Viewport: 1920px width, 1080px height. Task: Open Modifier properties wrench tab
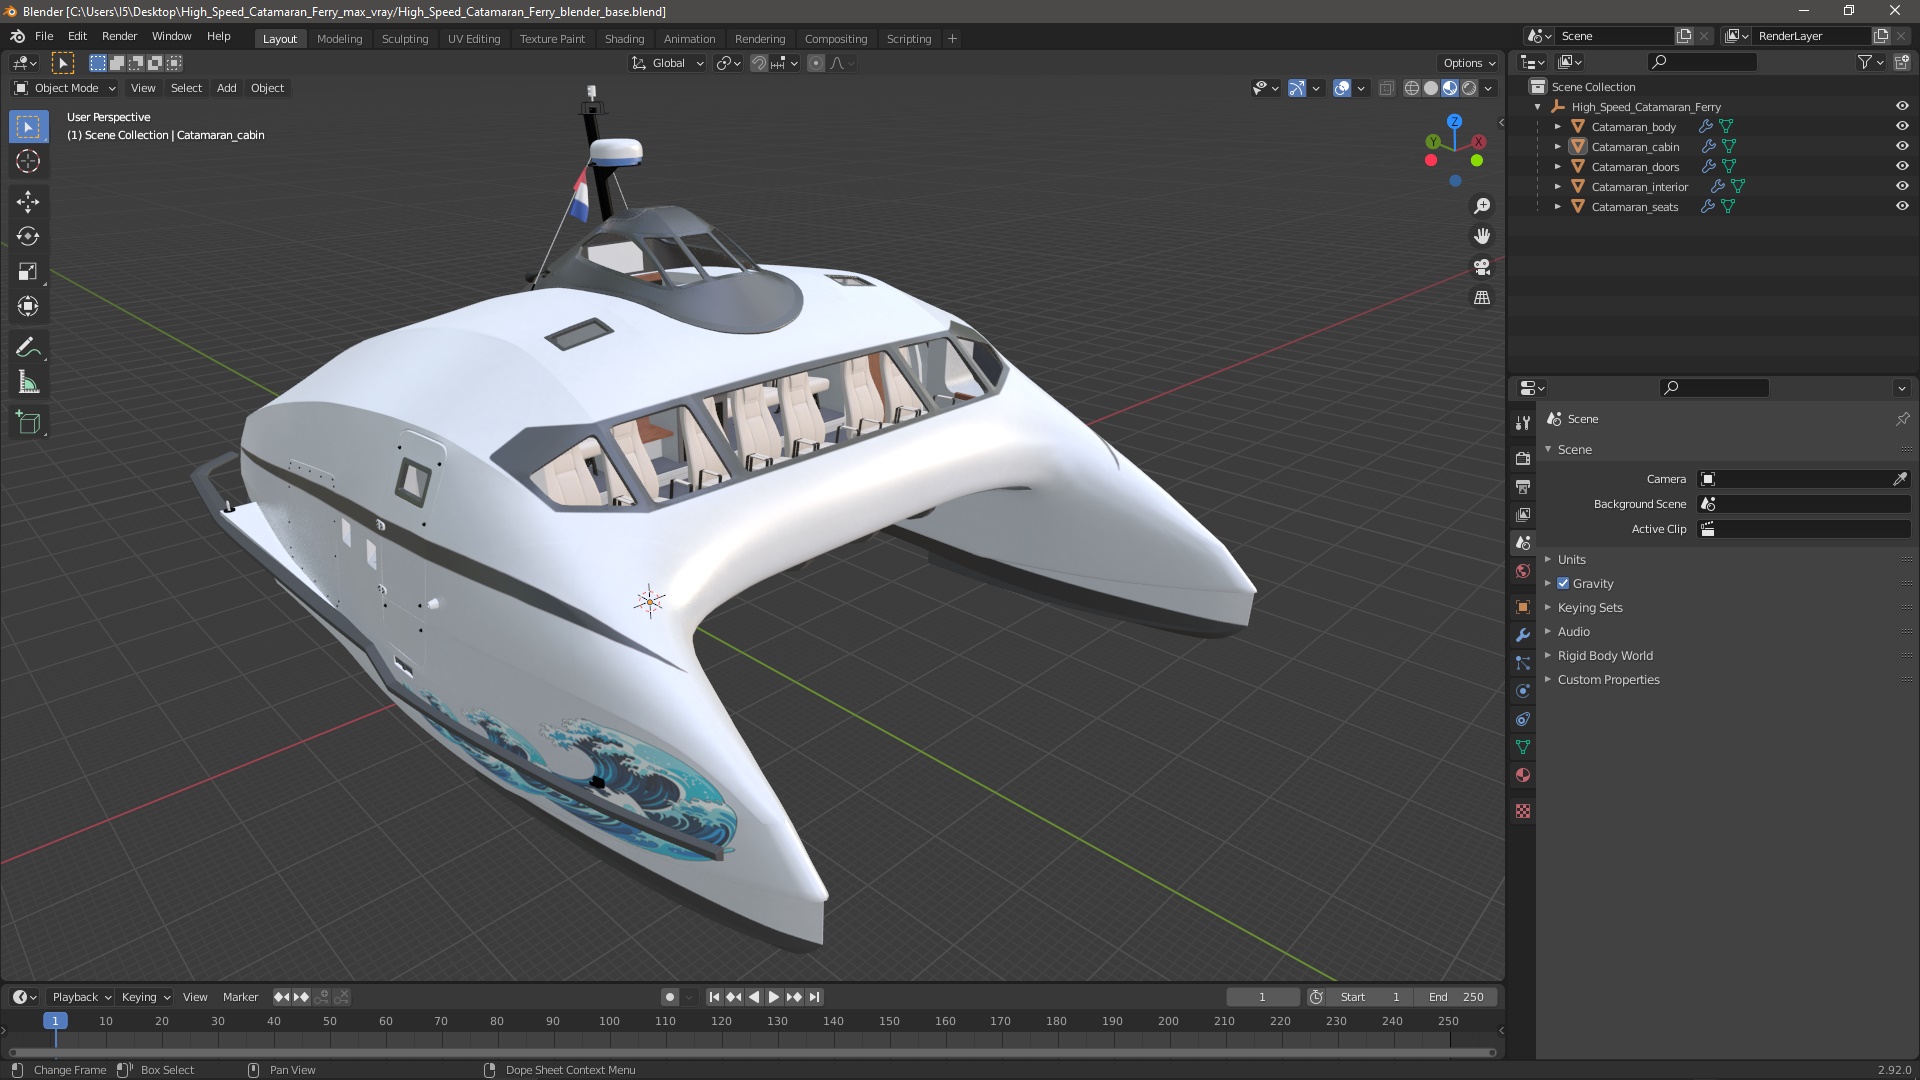[x=1523, y=635]
